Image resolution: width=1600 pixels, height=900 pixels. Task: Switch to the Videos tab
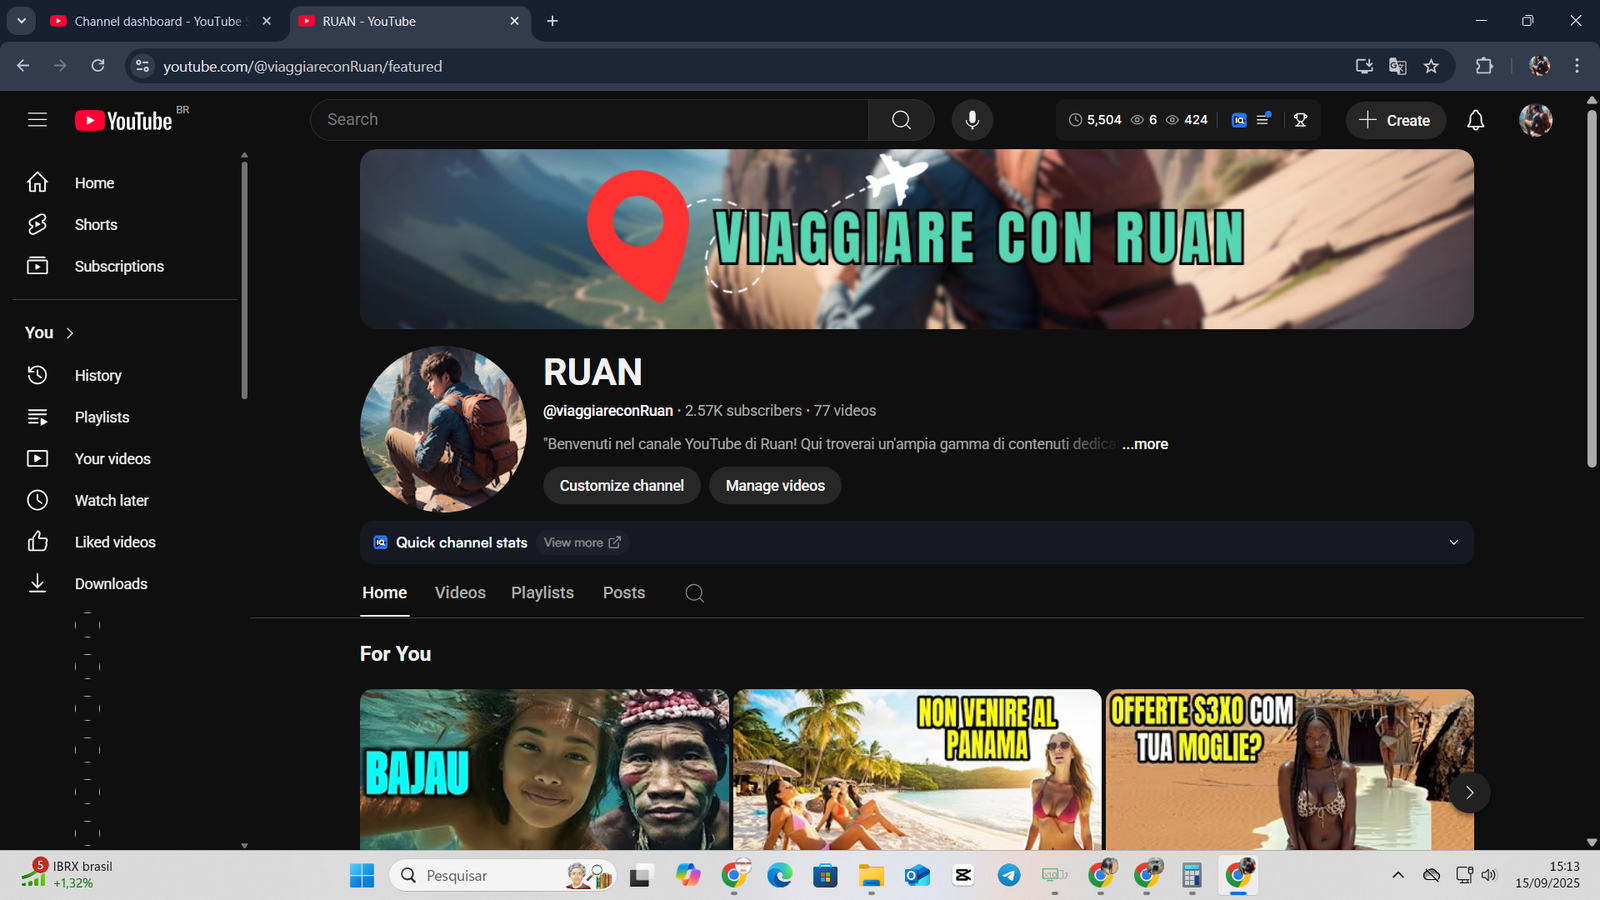(460, 593)
